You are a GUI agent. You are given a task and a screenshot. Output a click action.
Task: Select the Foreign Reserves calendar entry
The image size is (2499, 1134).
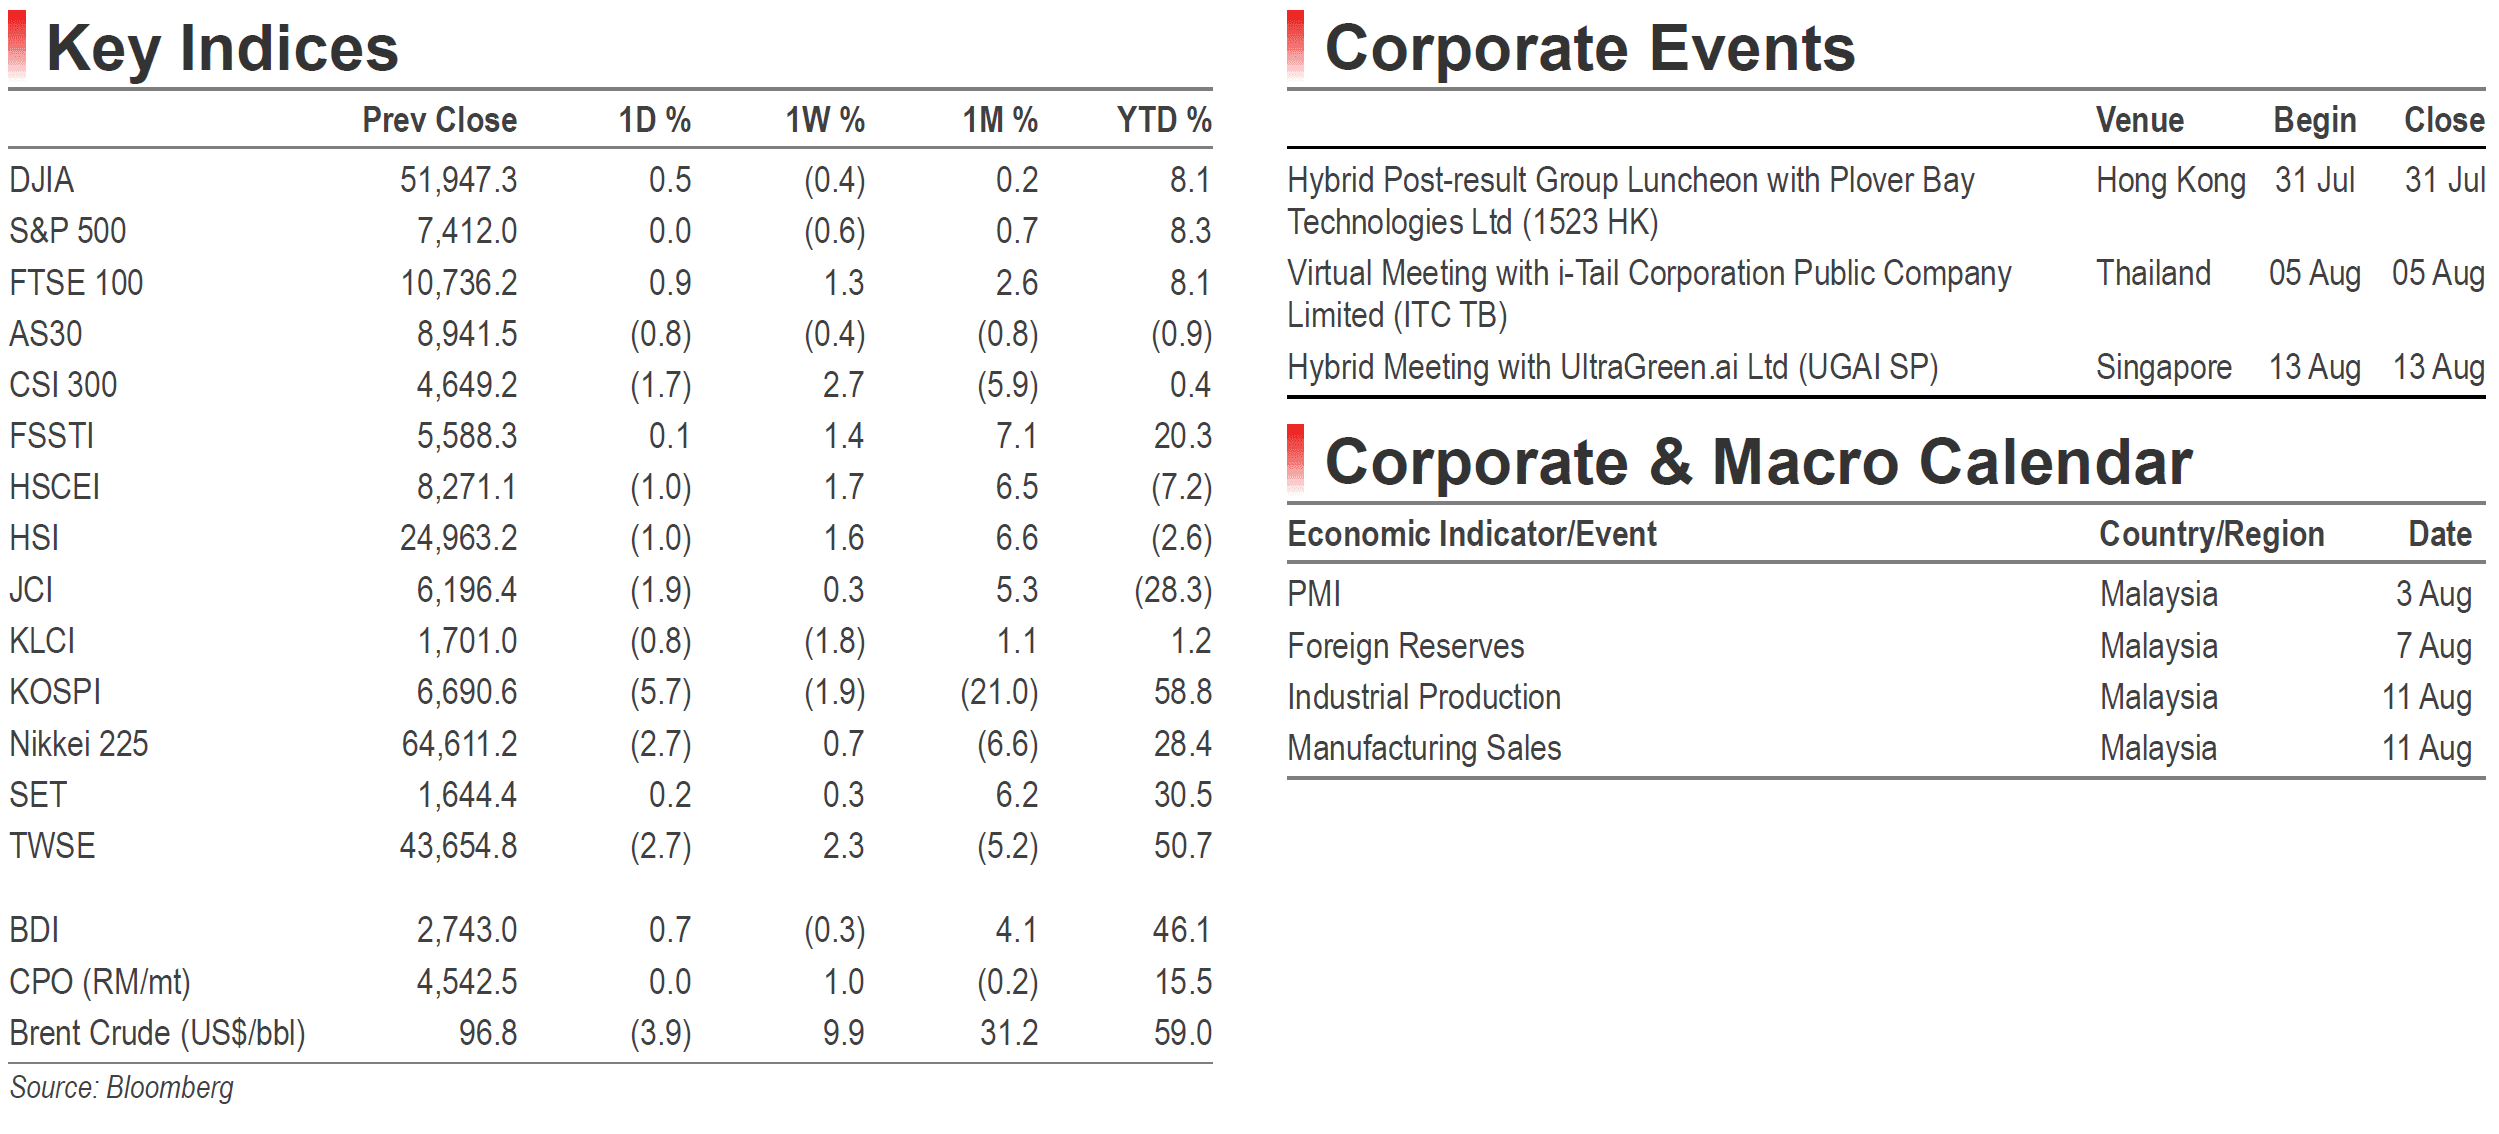click(x=1406, y=646)
